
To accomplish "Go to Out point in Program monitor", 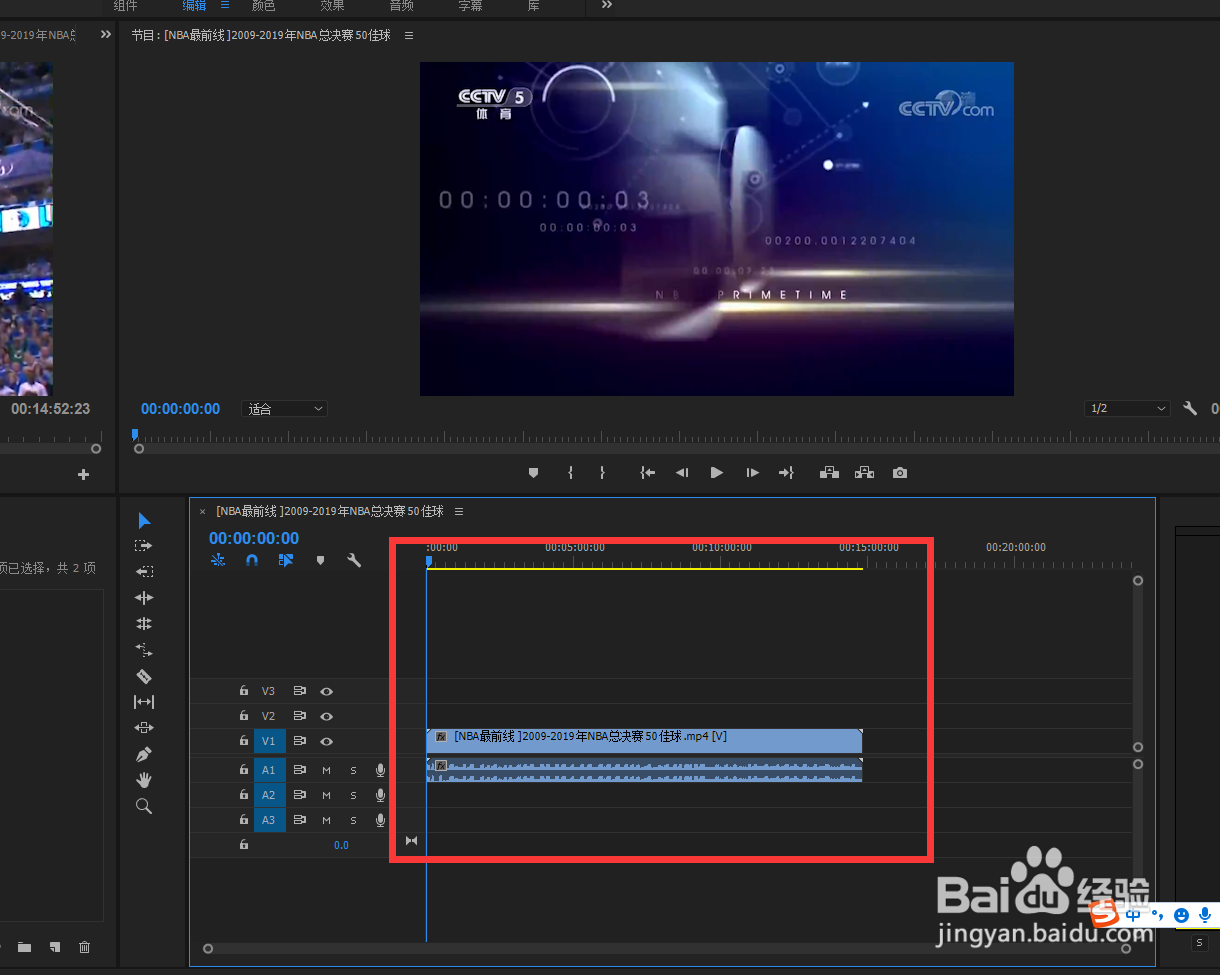I will click(786, 473).
